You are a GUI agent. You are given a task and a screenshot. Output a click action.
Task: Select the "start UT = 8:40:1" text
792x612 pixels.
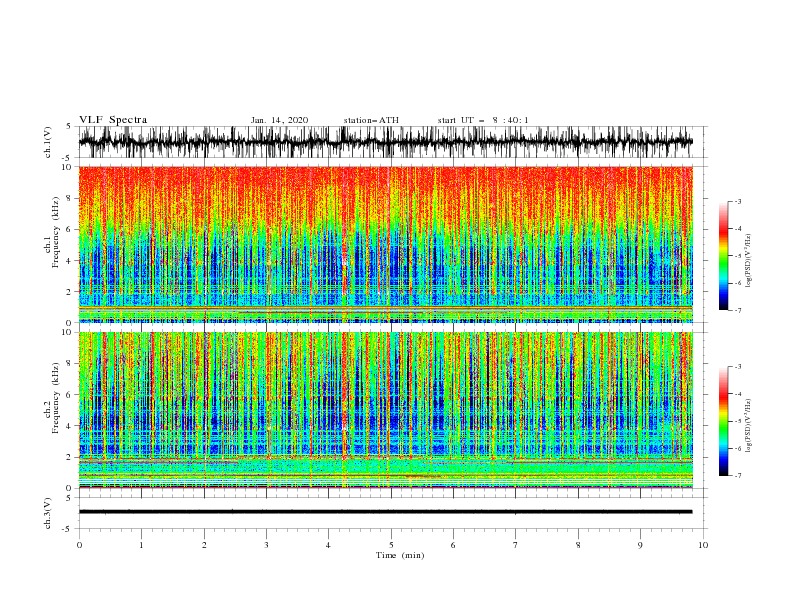[483, 120]
